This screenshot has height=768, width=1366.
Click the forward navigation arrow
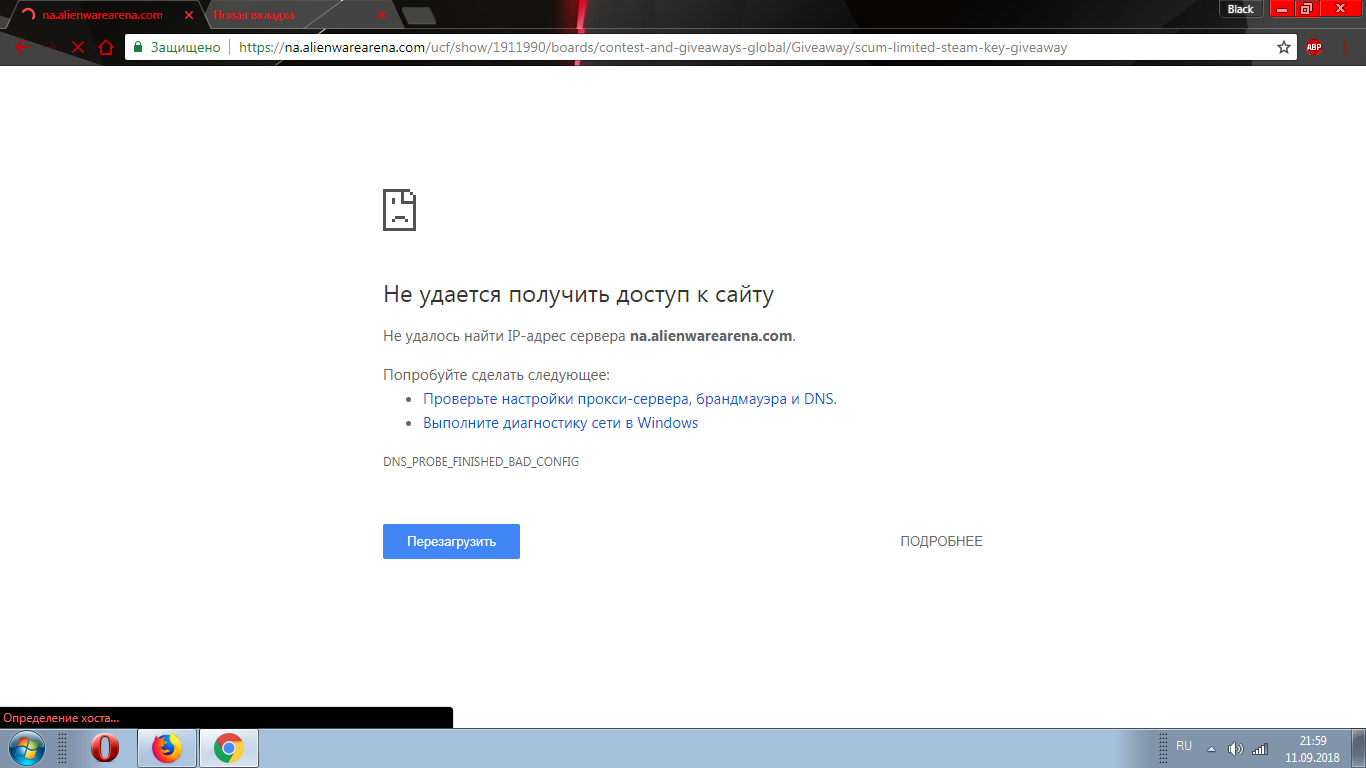(50, 47)
